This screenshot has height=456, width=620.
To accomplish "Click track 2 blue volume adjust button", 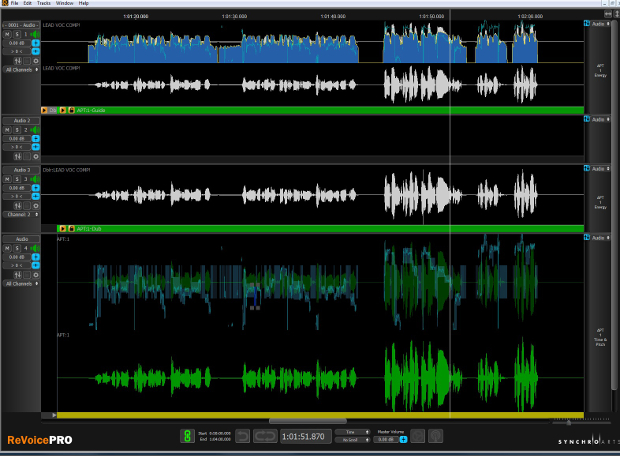I will (x=36, y=138).
